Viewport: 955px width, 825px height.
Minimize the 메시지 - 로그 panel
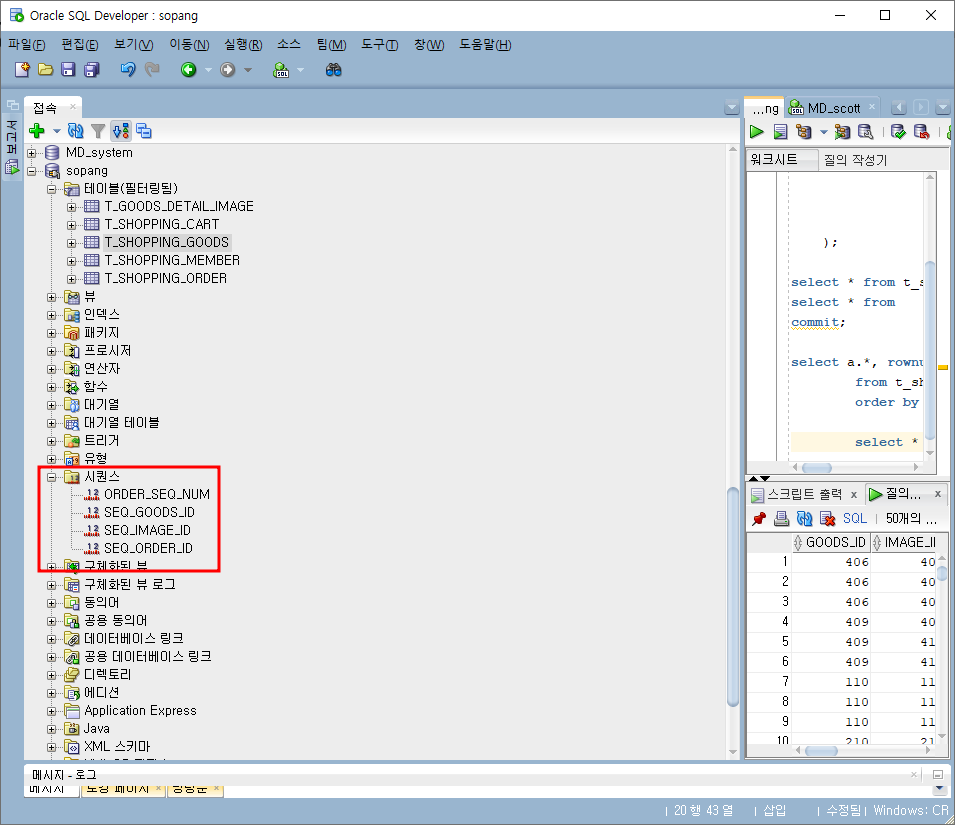[937, 774]
